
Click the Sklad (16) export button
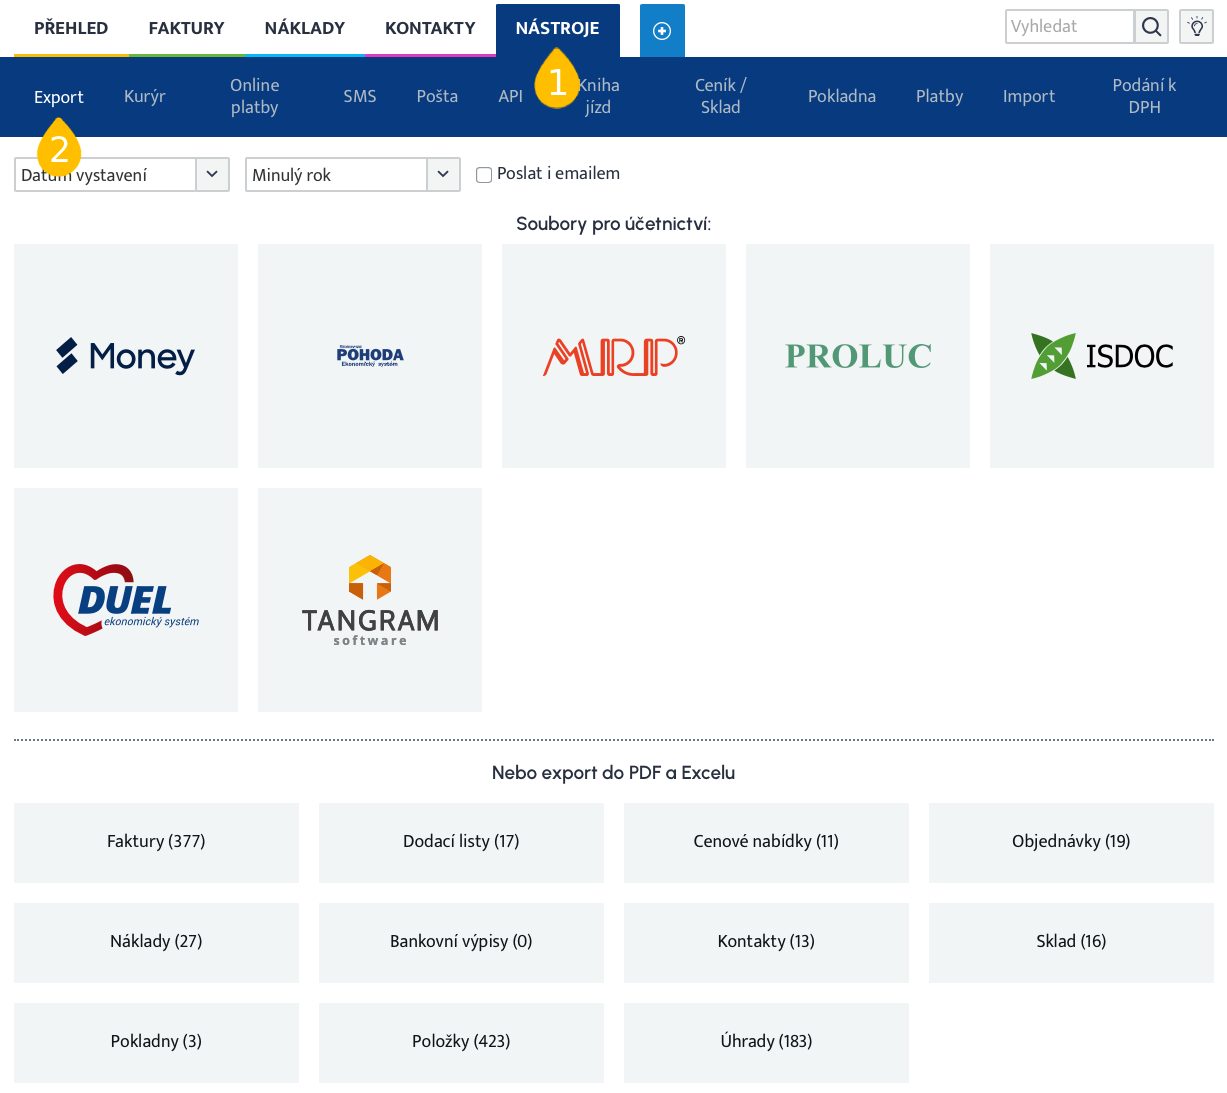[1071, 942]
